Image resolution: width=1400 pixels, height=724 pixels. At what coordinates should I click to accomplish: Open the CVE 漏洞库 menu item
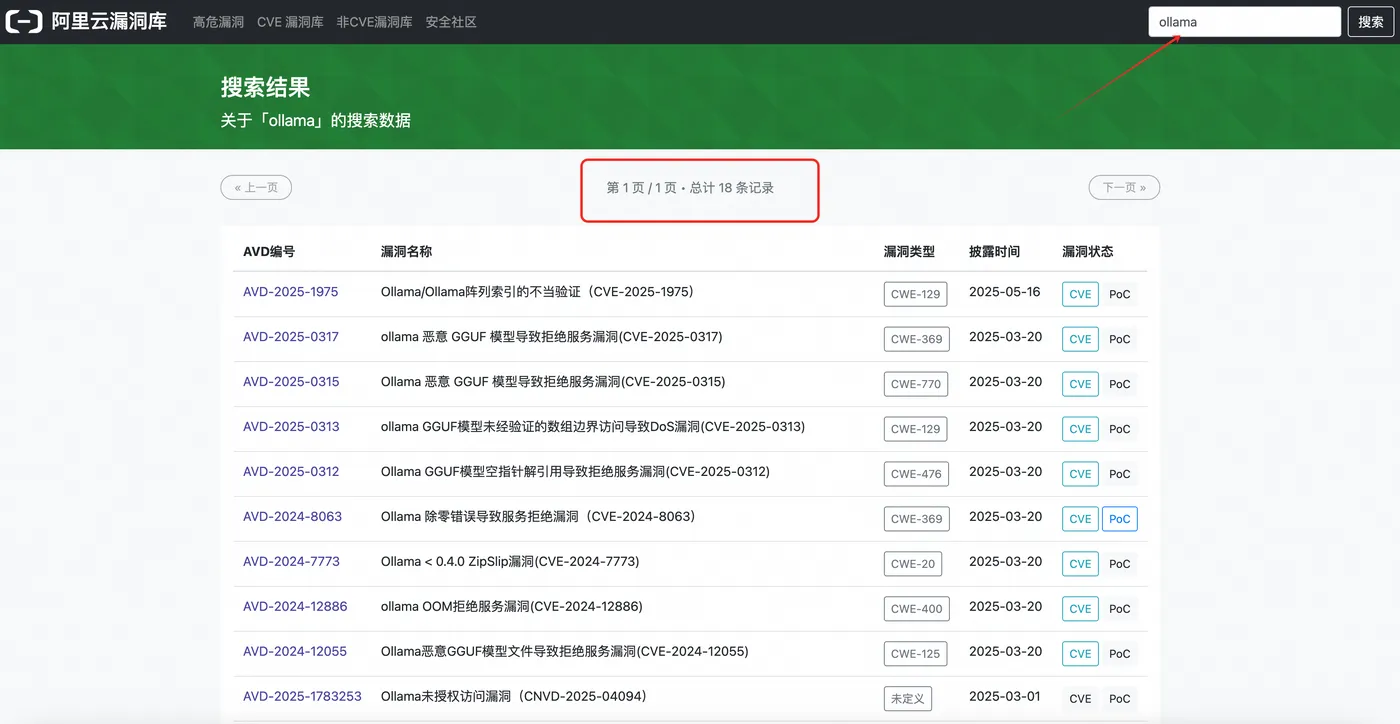click(290, 22)
